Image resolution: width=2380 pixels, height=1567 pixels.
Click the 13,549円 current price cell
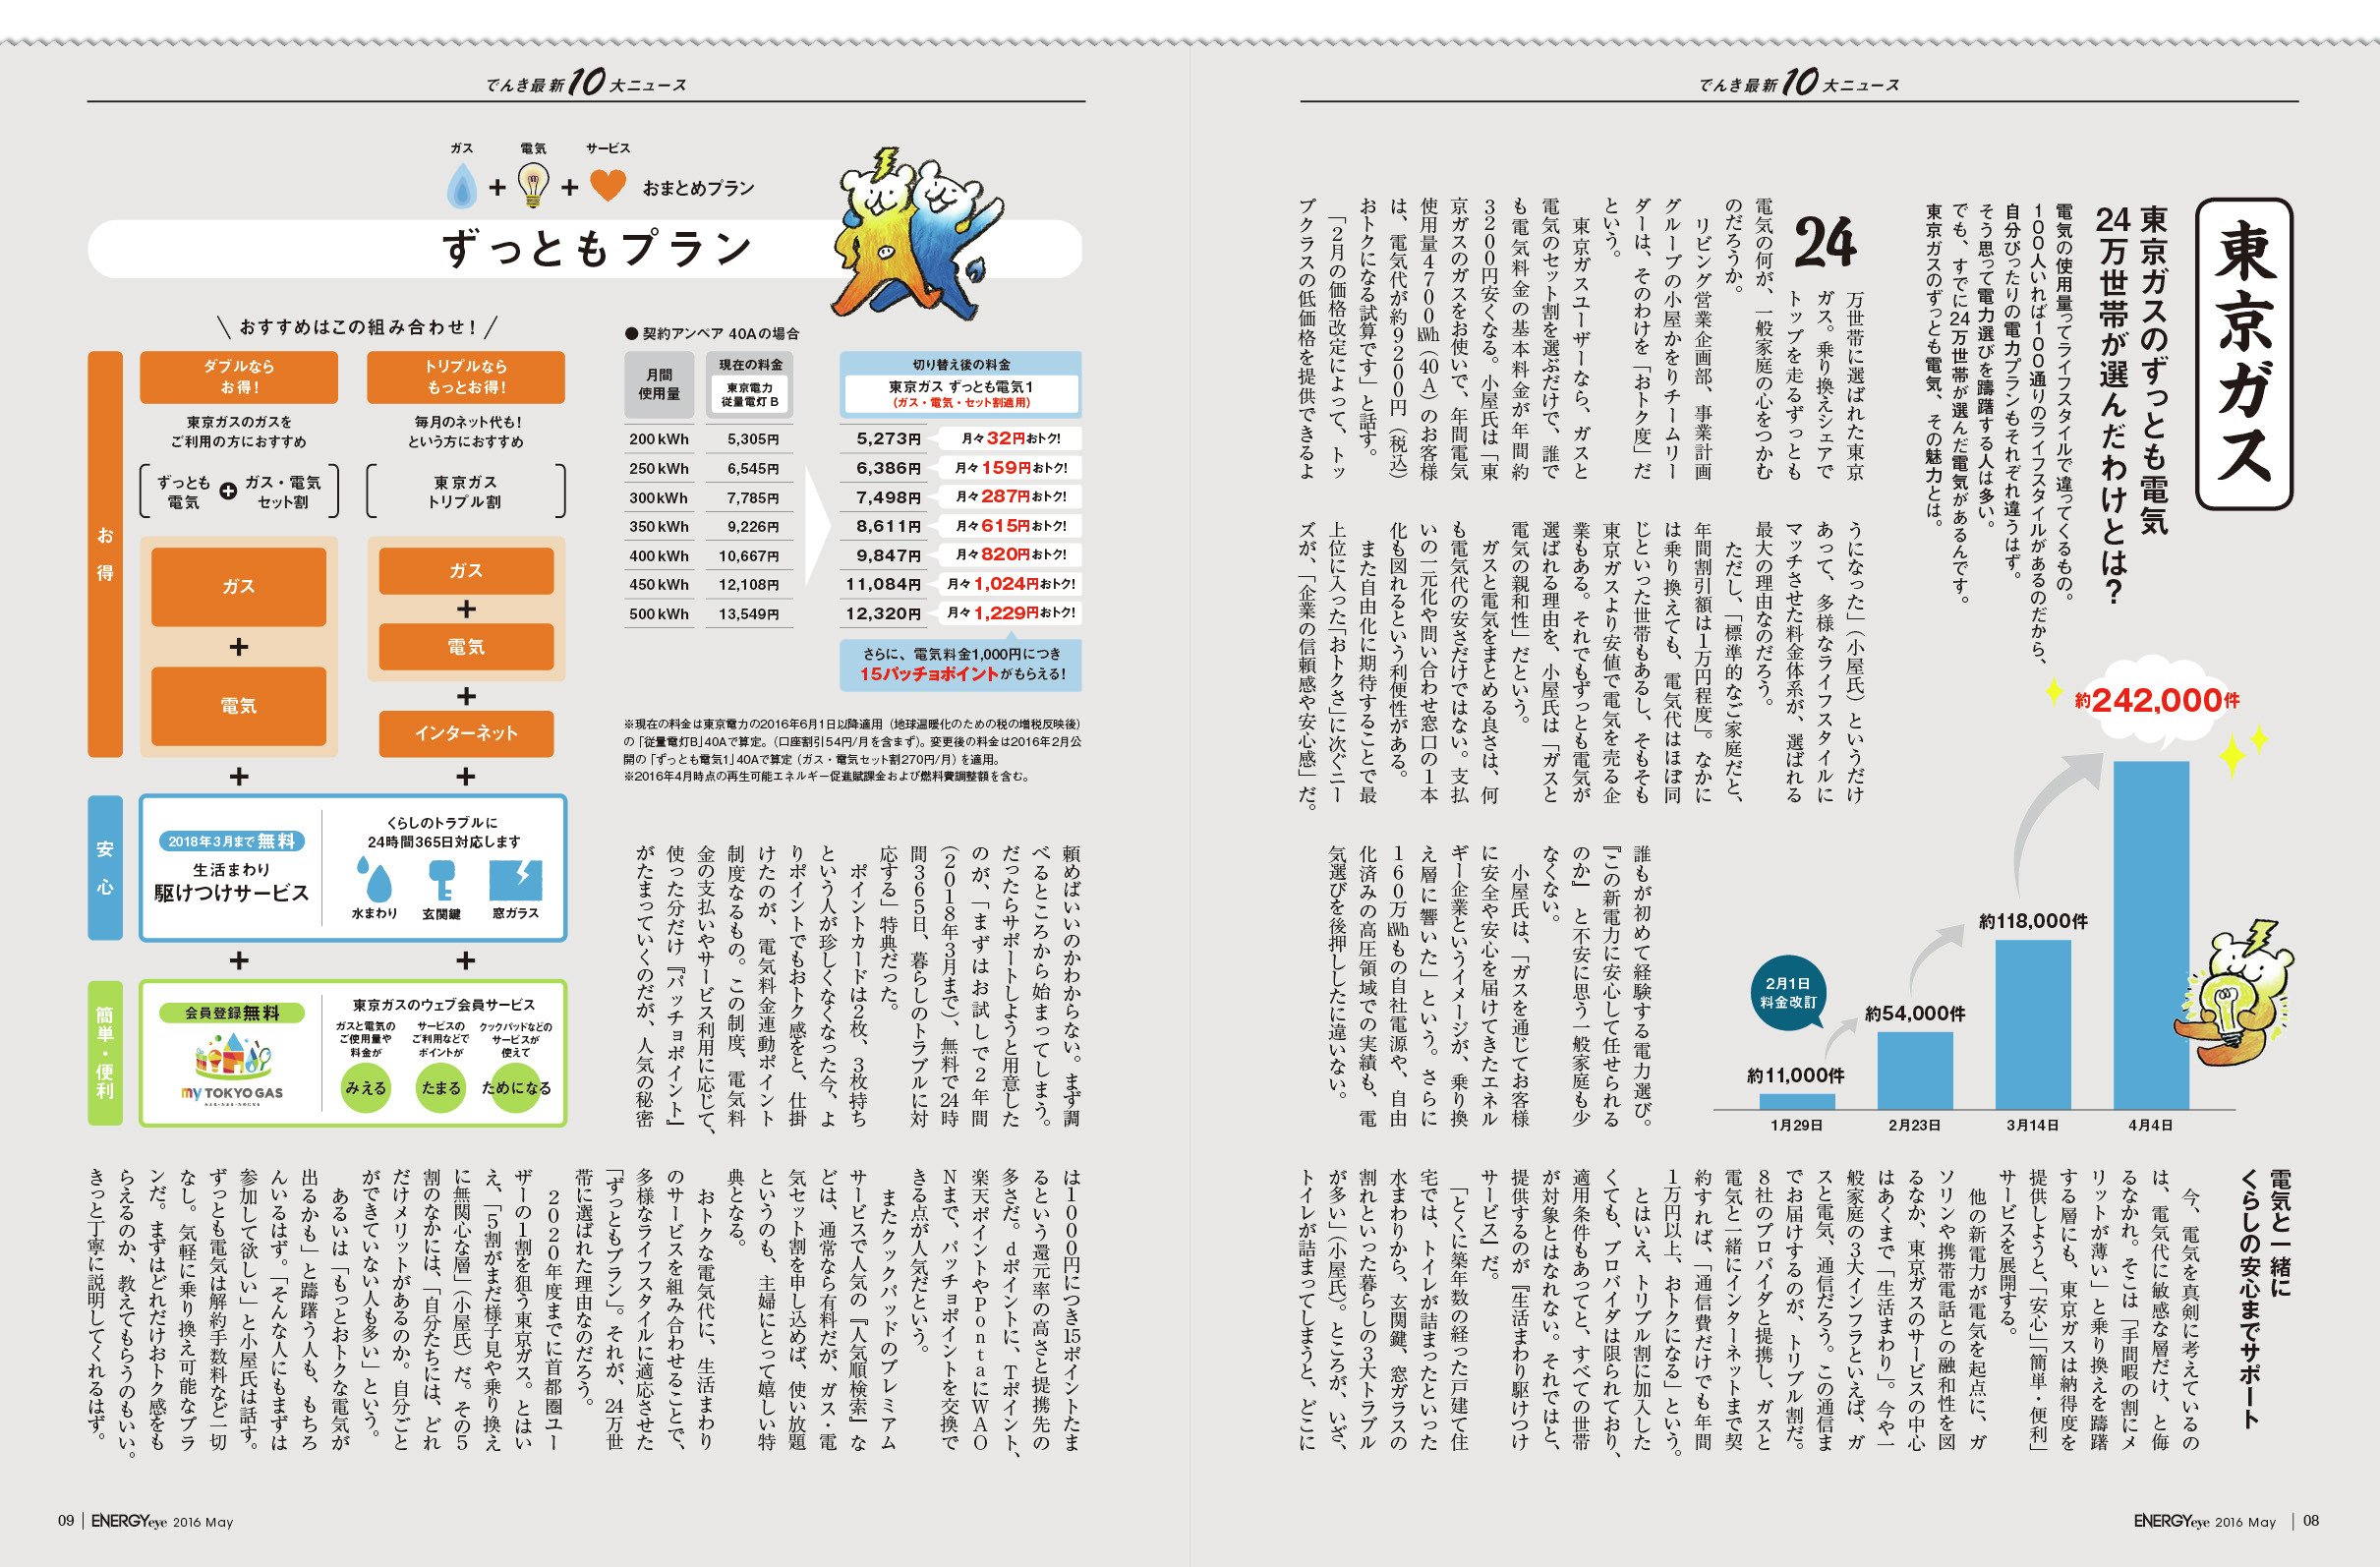click(749, 614)
